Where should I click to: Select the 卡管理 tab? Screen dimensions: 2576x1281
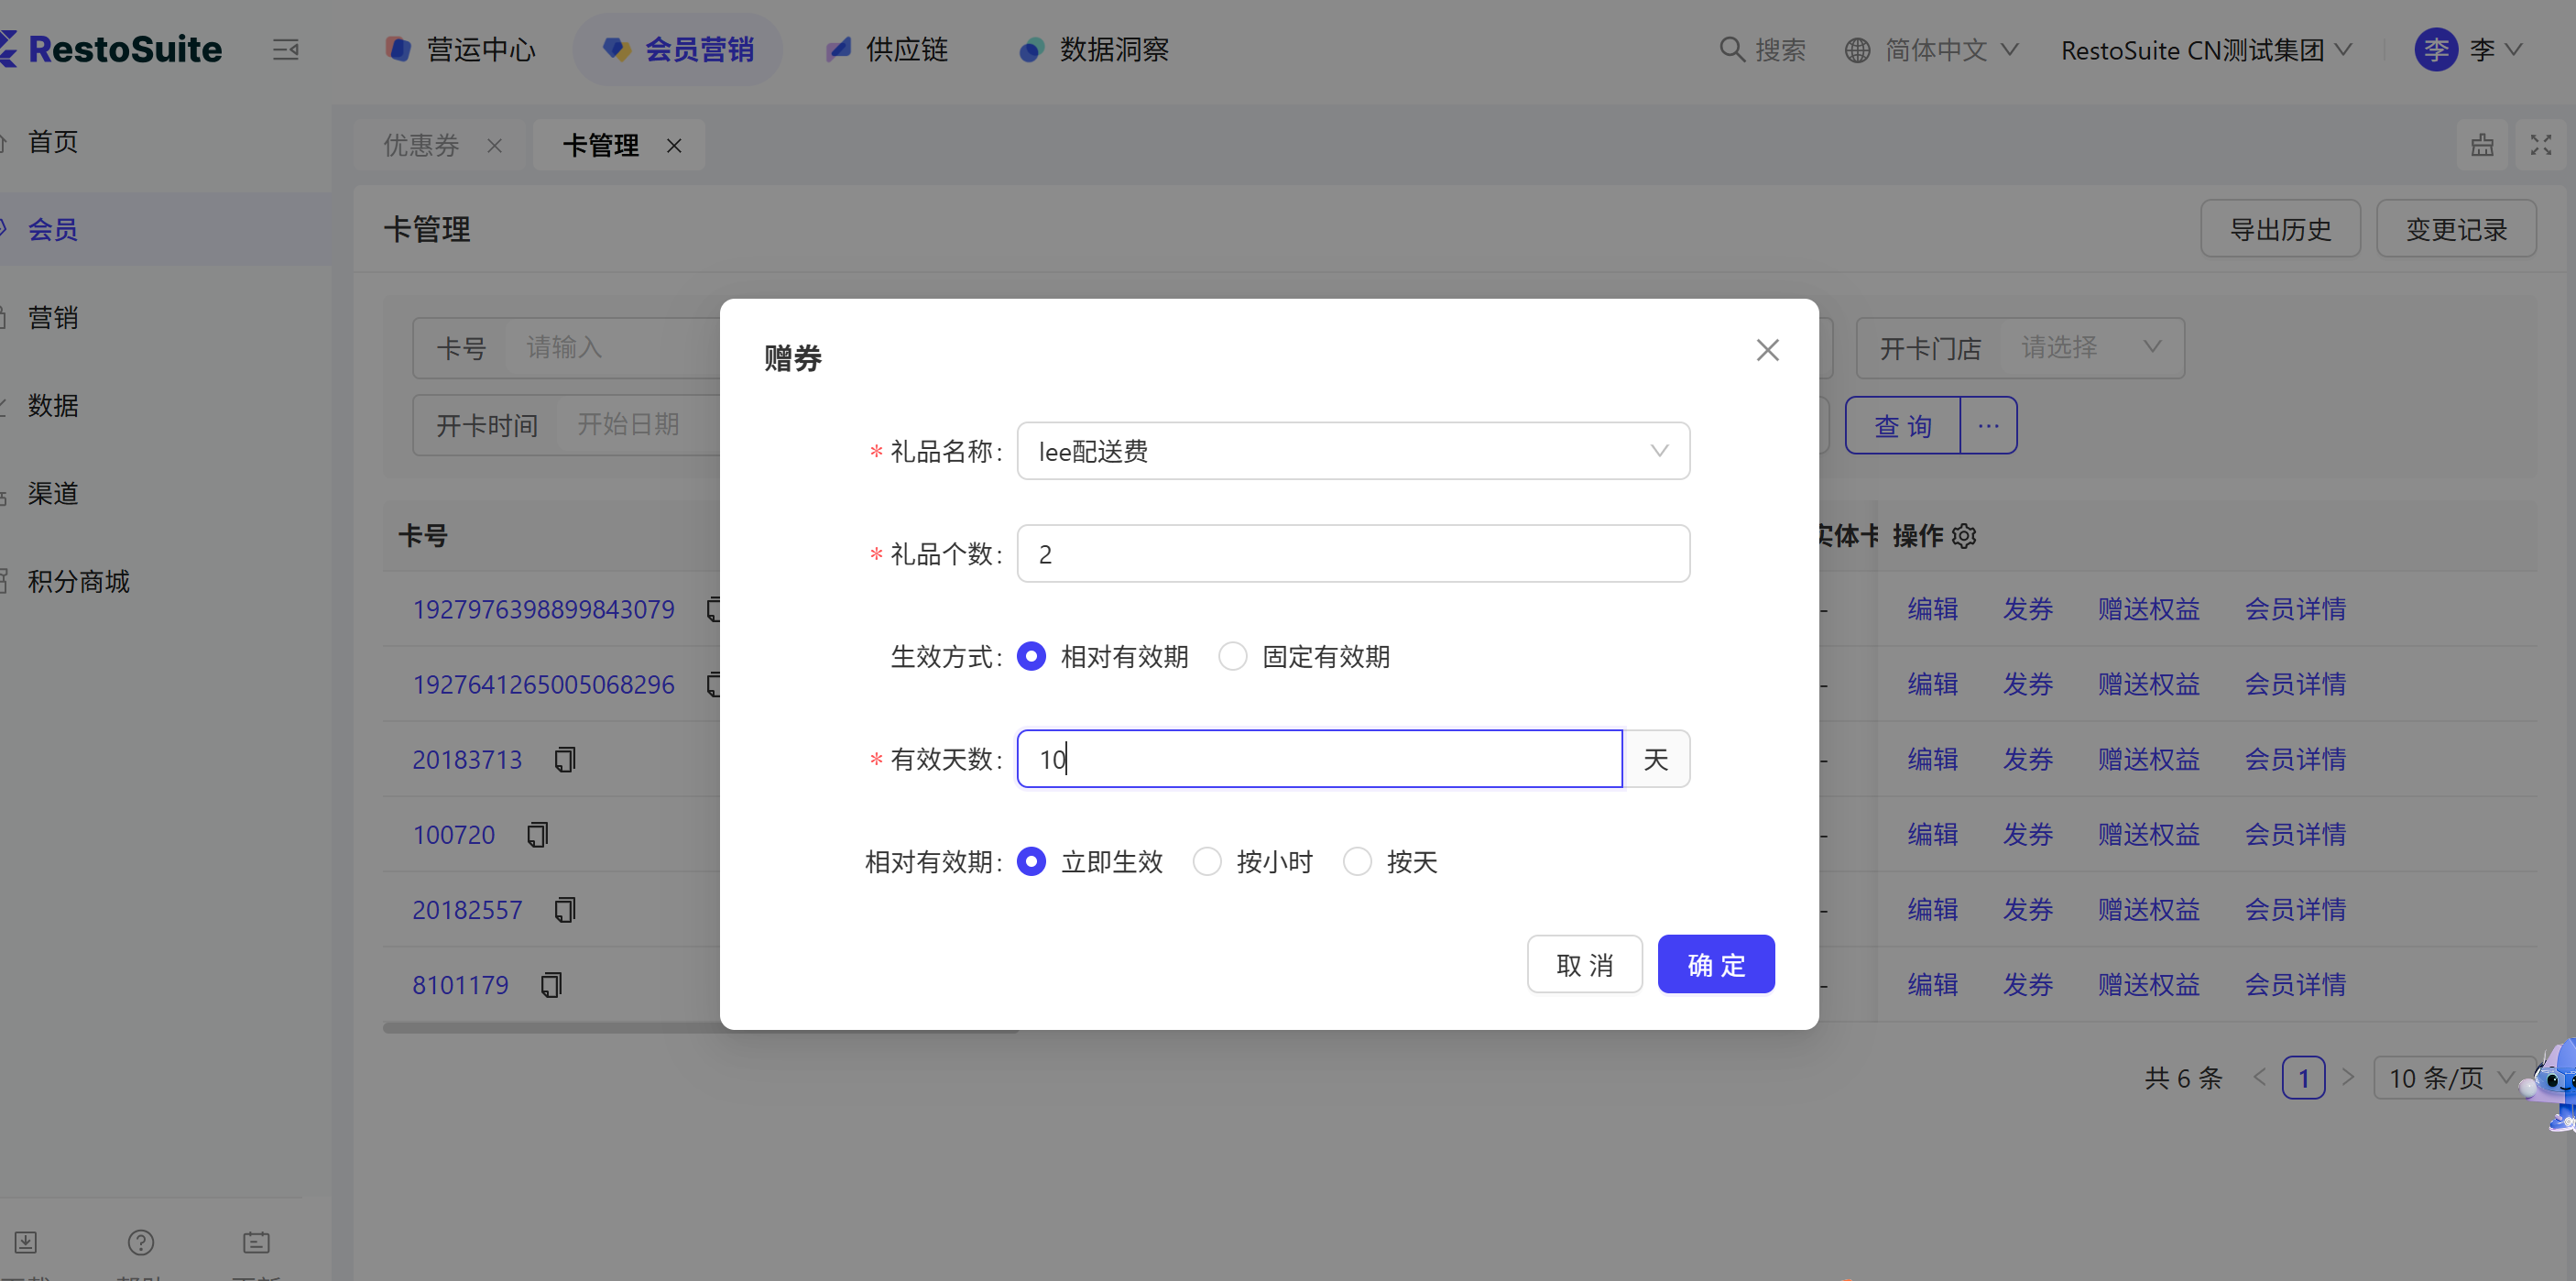point(600,146)
